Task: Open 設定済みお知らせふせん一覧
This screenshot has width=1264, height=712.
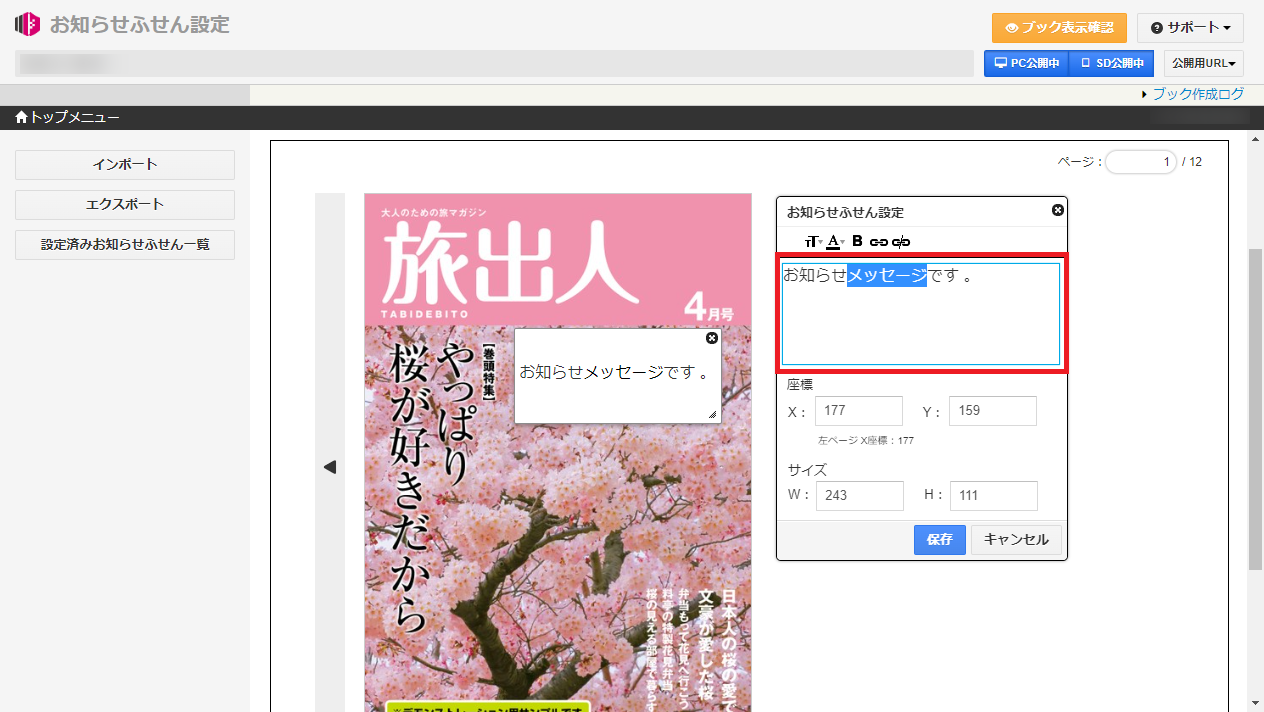Action: 125,244
